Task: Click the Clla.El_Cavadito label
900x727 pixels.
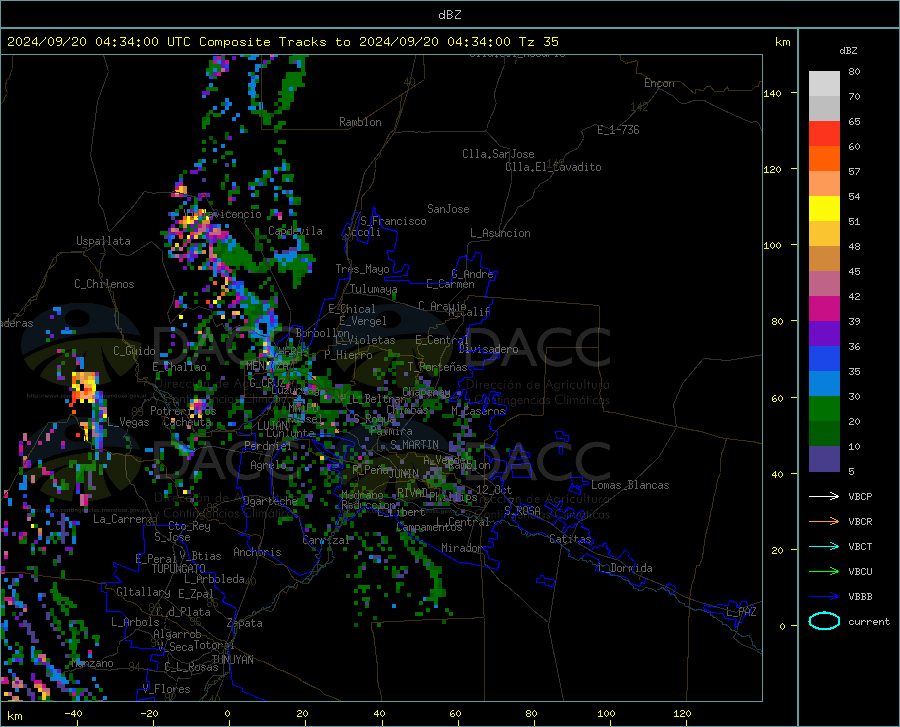Action: tap(553, 167)
